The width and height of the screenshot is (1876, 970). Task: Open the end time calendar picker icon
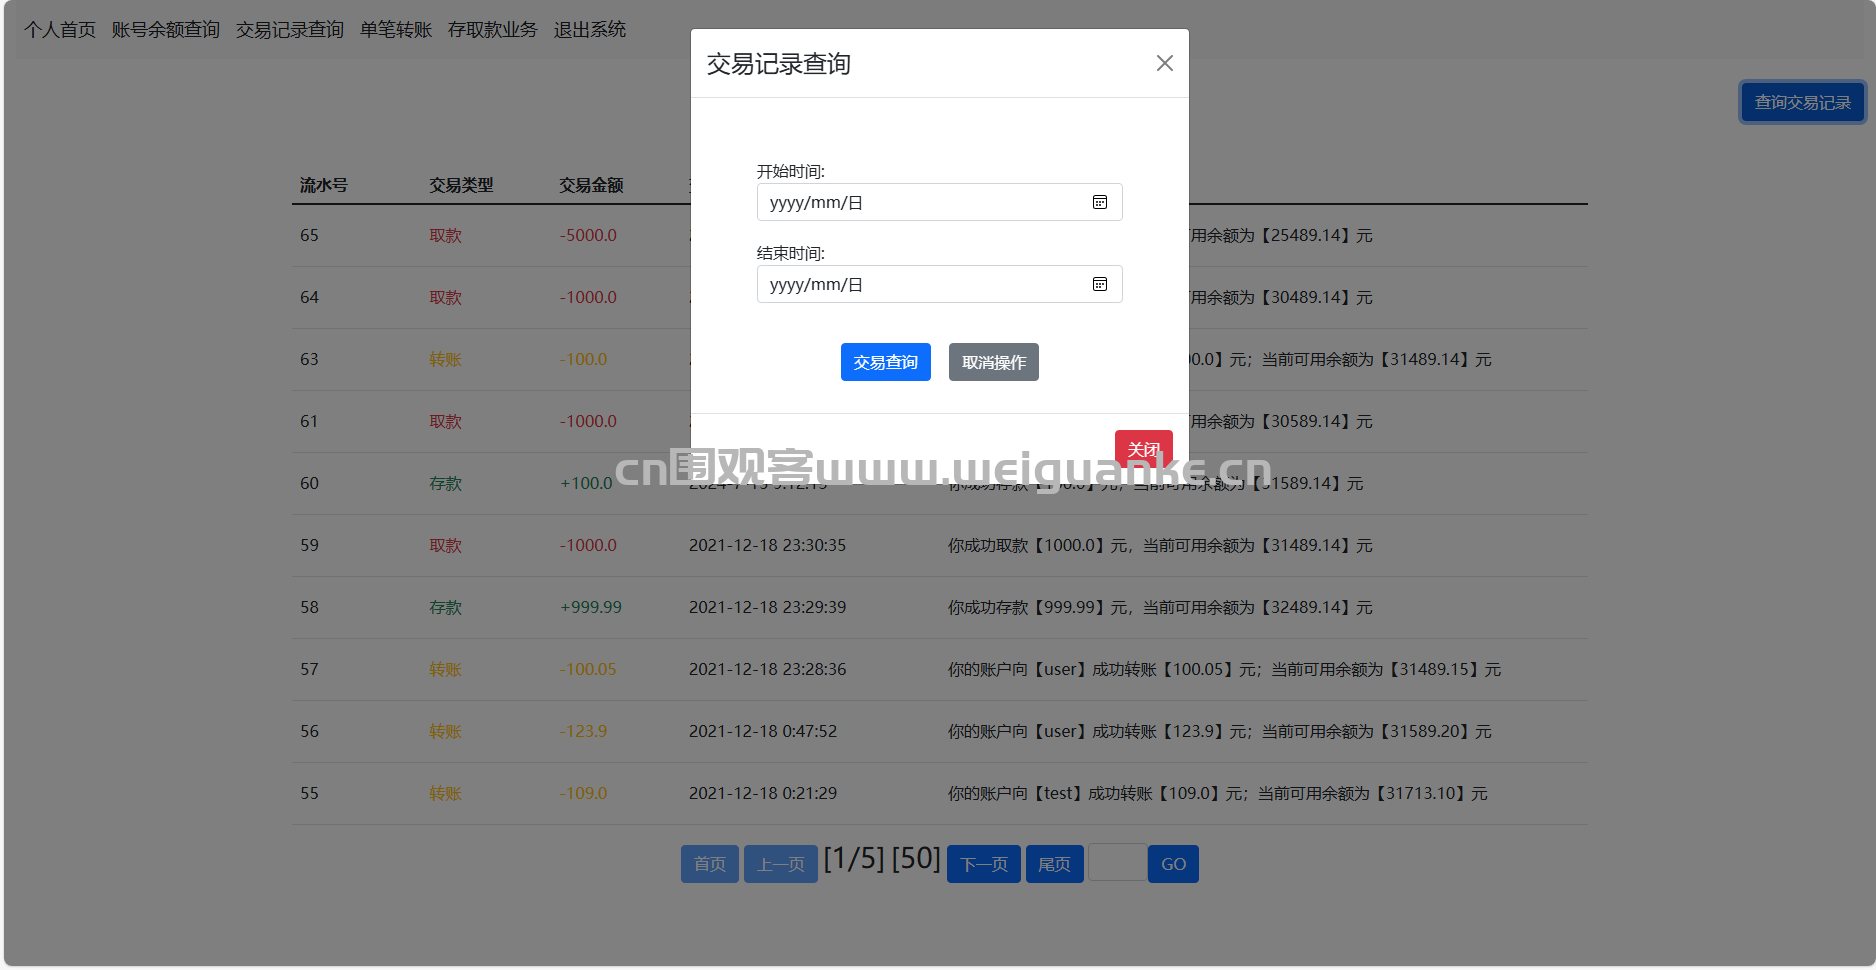(1099, 284)
